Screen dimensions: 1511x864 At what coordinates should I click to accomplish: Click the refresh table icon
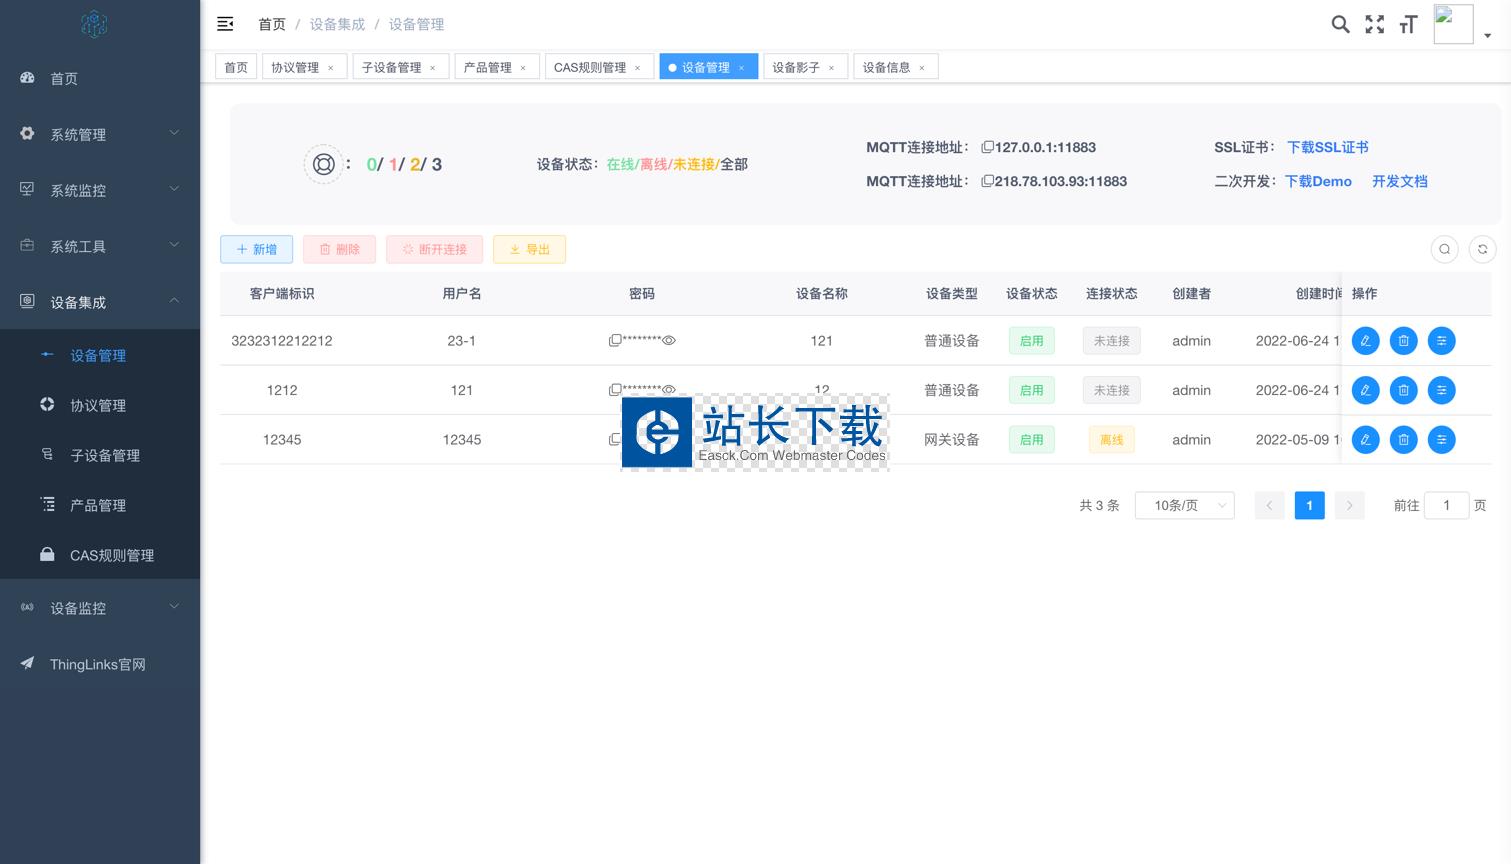point(1482,249)
